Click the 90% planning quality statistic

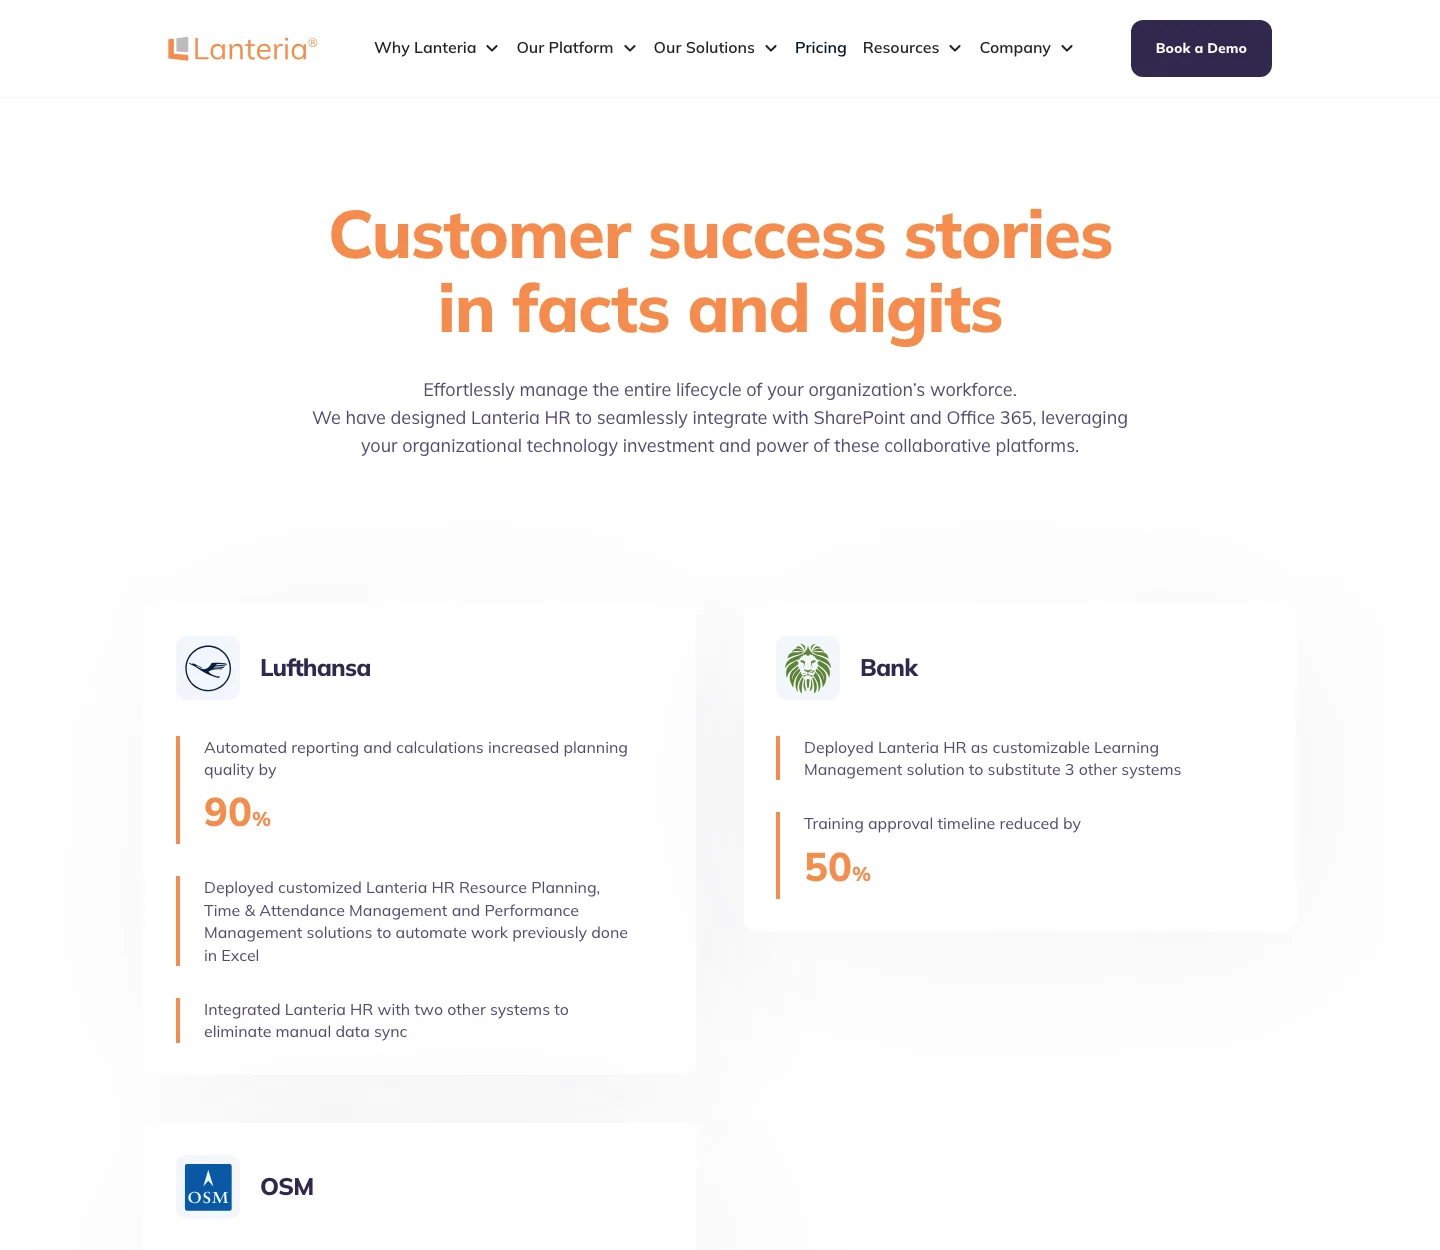(237, 812)
